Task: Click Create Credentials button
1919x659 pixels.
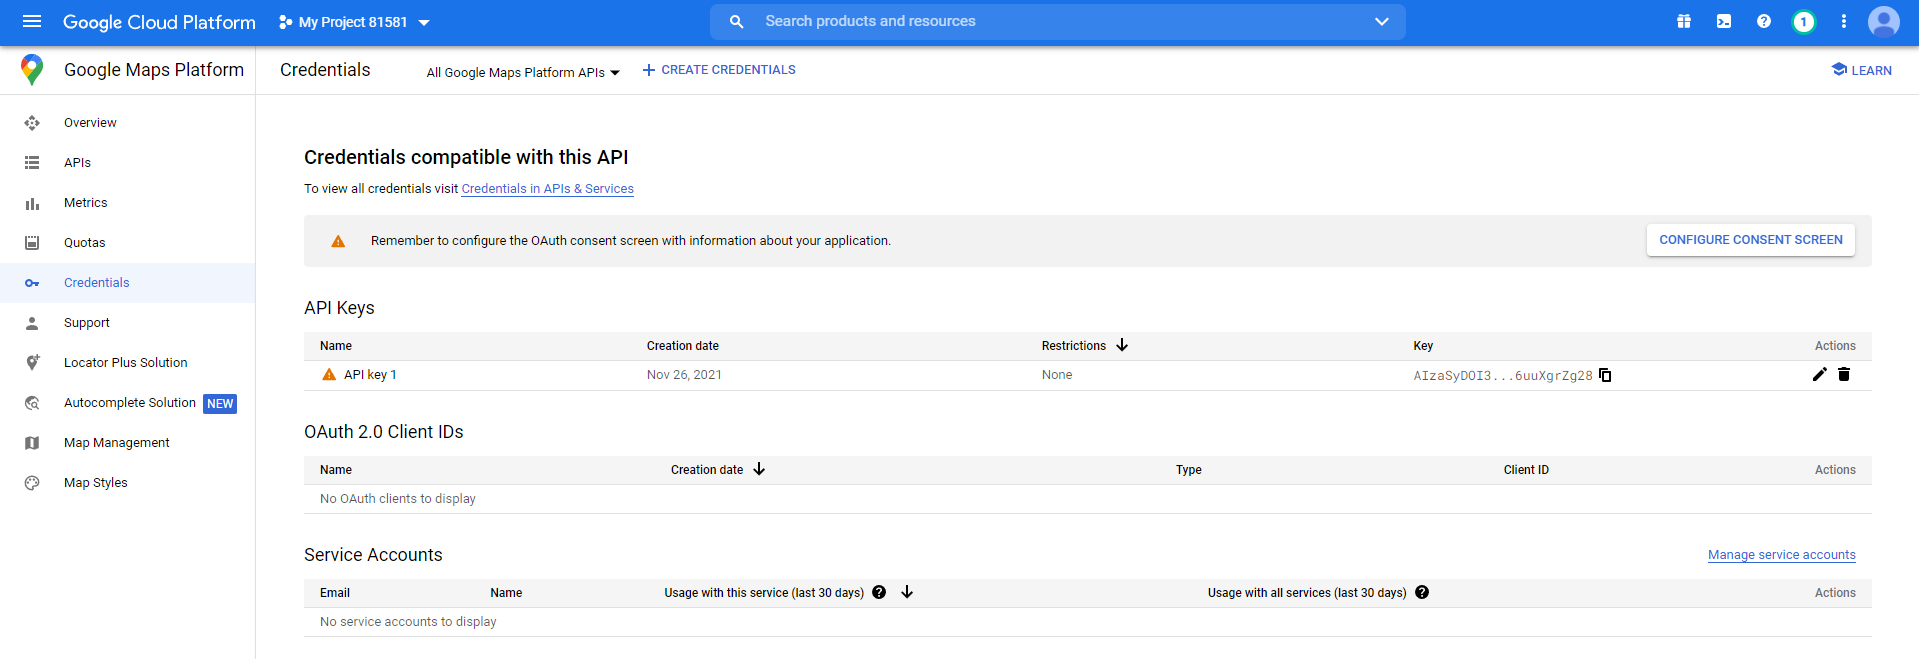Action: 719,70
